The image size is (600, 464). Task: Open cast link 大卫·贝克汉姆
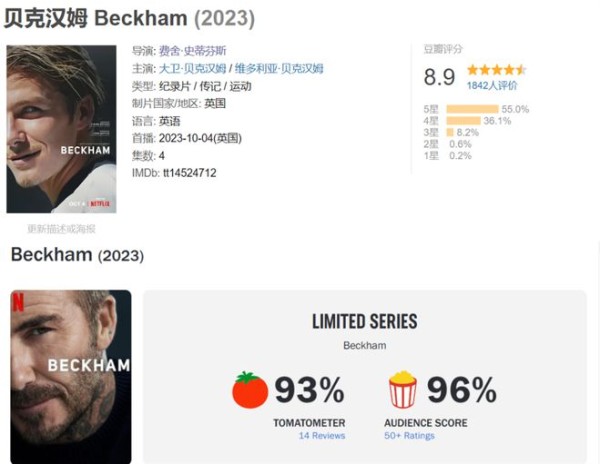192,68
